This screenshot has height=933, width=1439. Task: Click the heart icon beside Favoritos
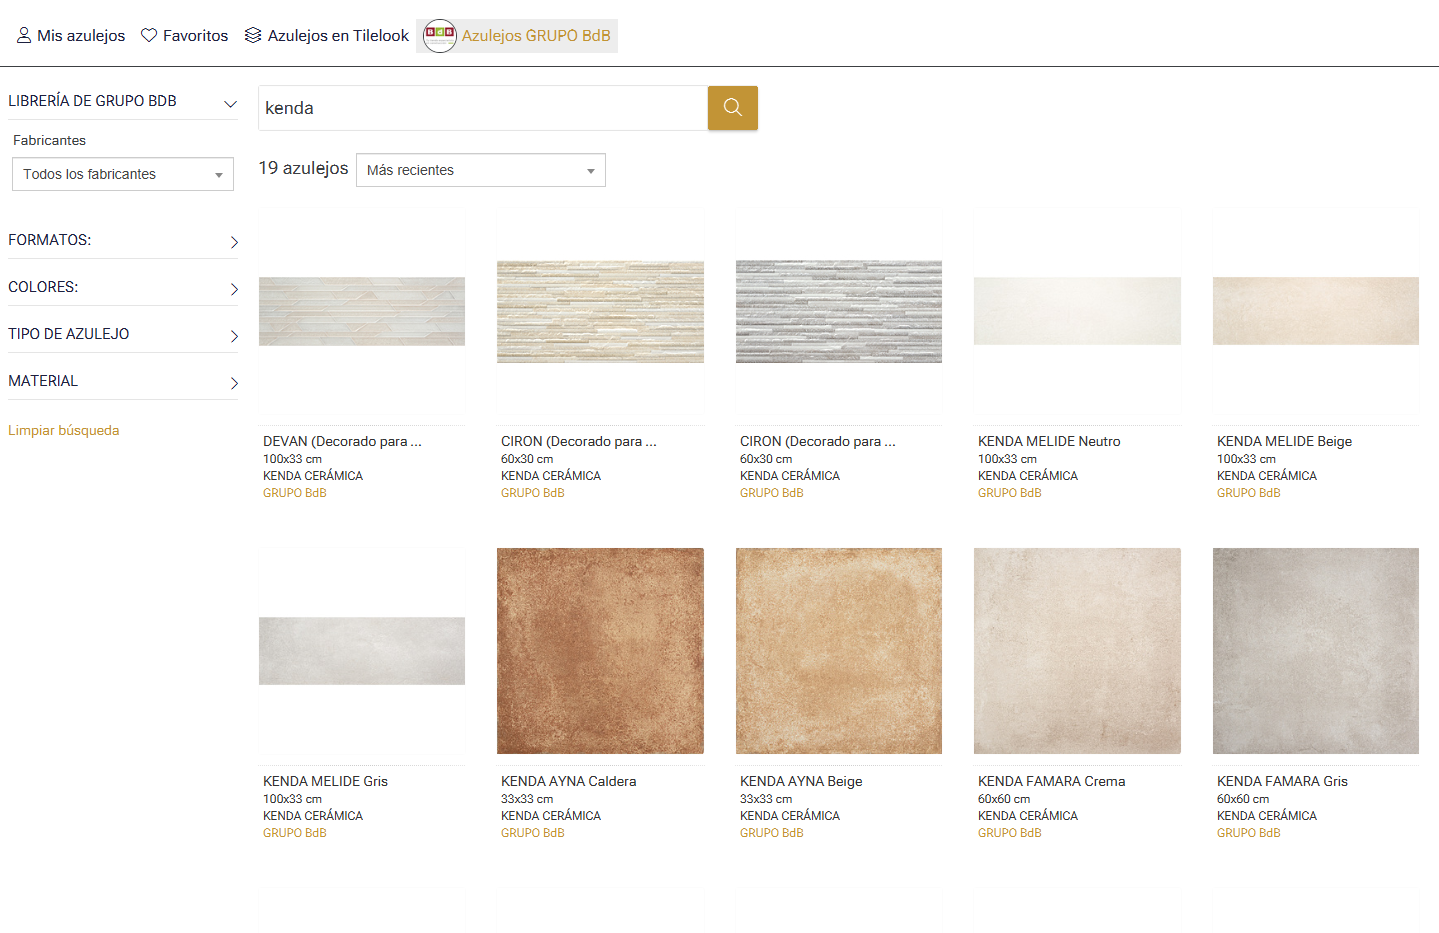[x=149, y=35]
